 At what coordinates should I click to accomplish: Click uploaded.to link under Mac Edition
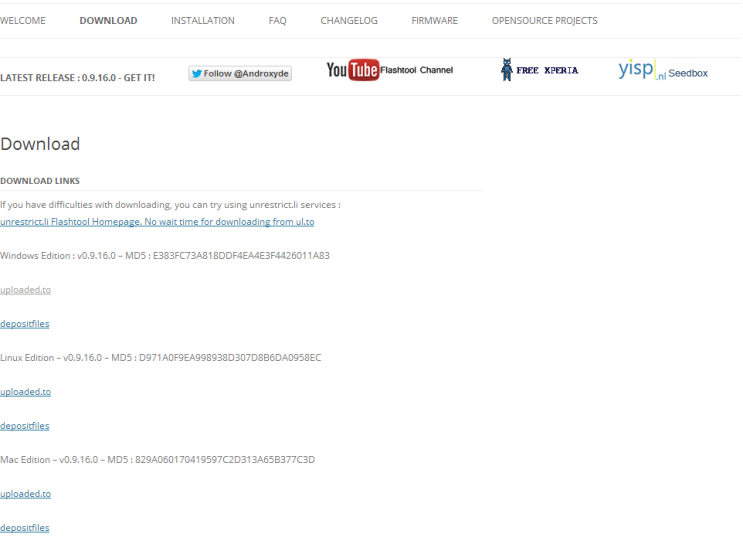click(26, 494)
